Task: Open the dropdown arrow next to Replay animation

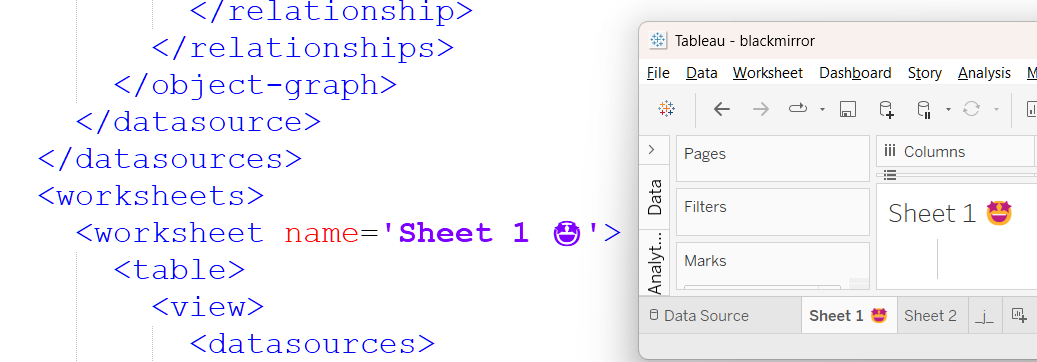Action: (x=822, y=110)
